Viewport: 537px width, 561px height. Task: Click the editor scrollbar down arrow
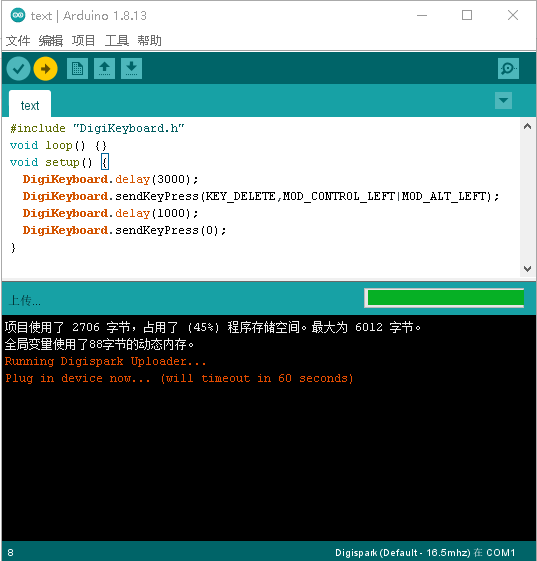coord(527,269)
